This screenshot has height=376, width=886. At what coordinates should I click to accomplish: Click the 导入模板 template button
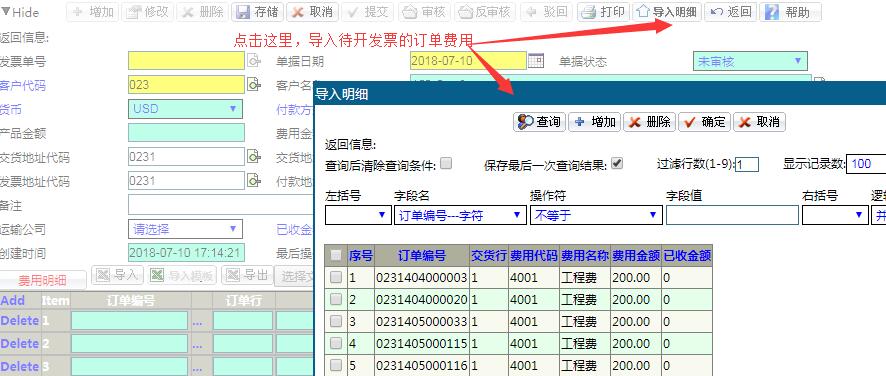[183, 275]
